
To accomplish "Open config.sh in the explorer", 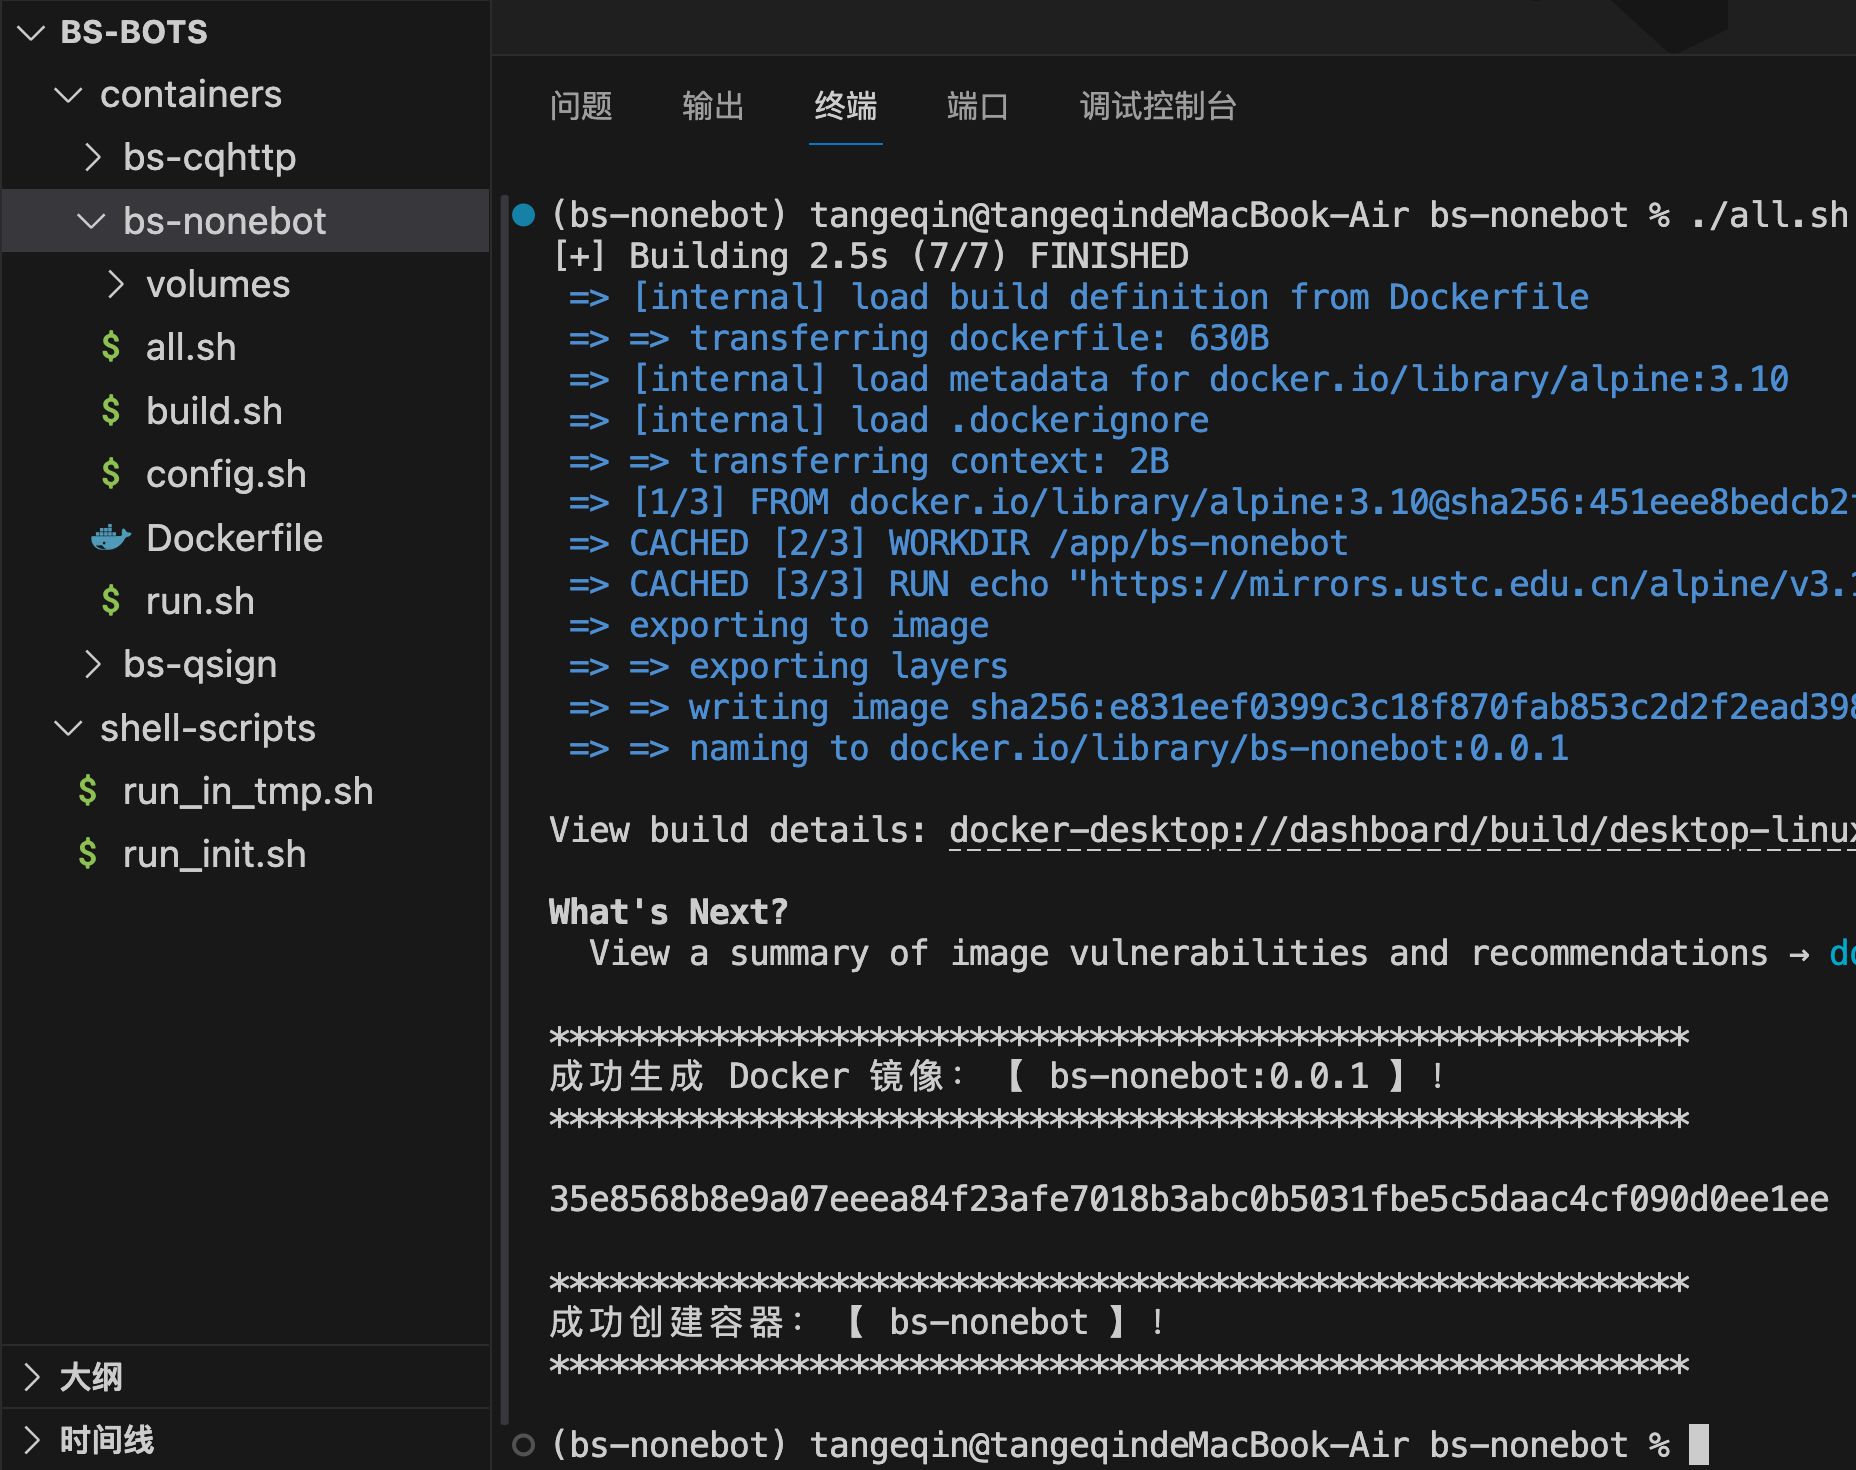I will click(226, 474).
